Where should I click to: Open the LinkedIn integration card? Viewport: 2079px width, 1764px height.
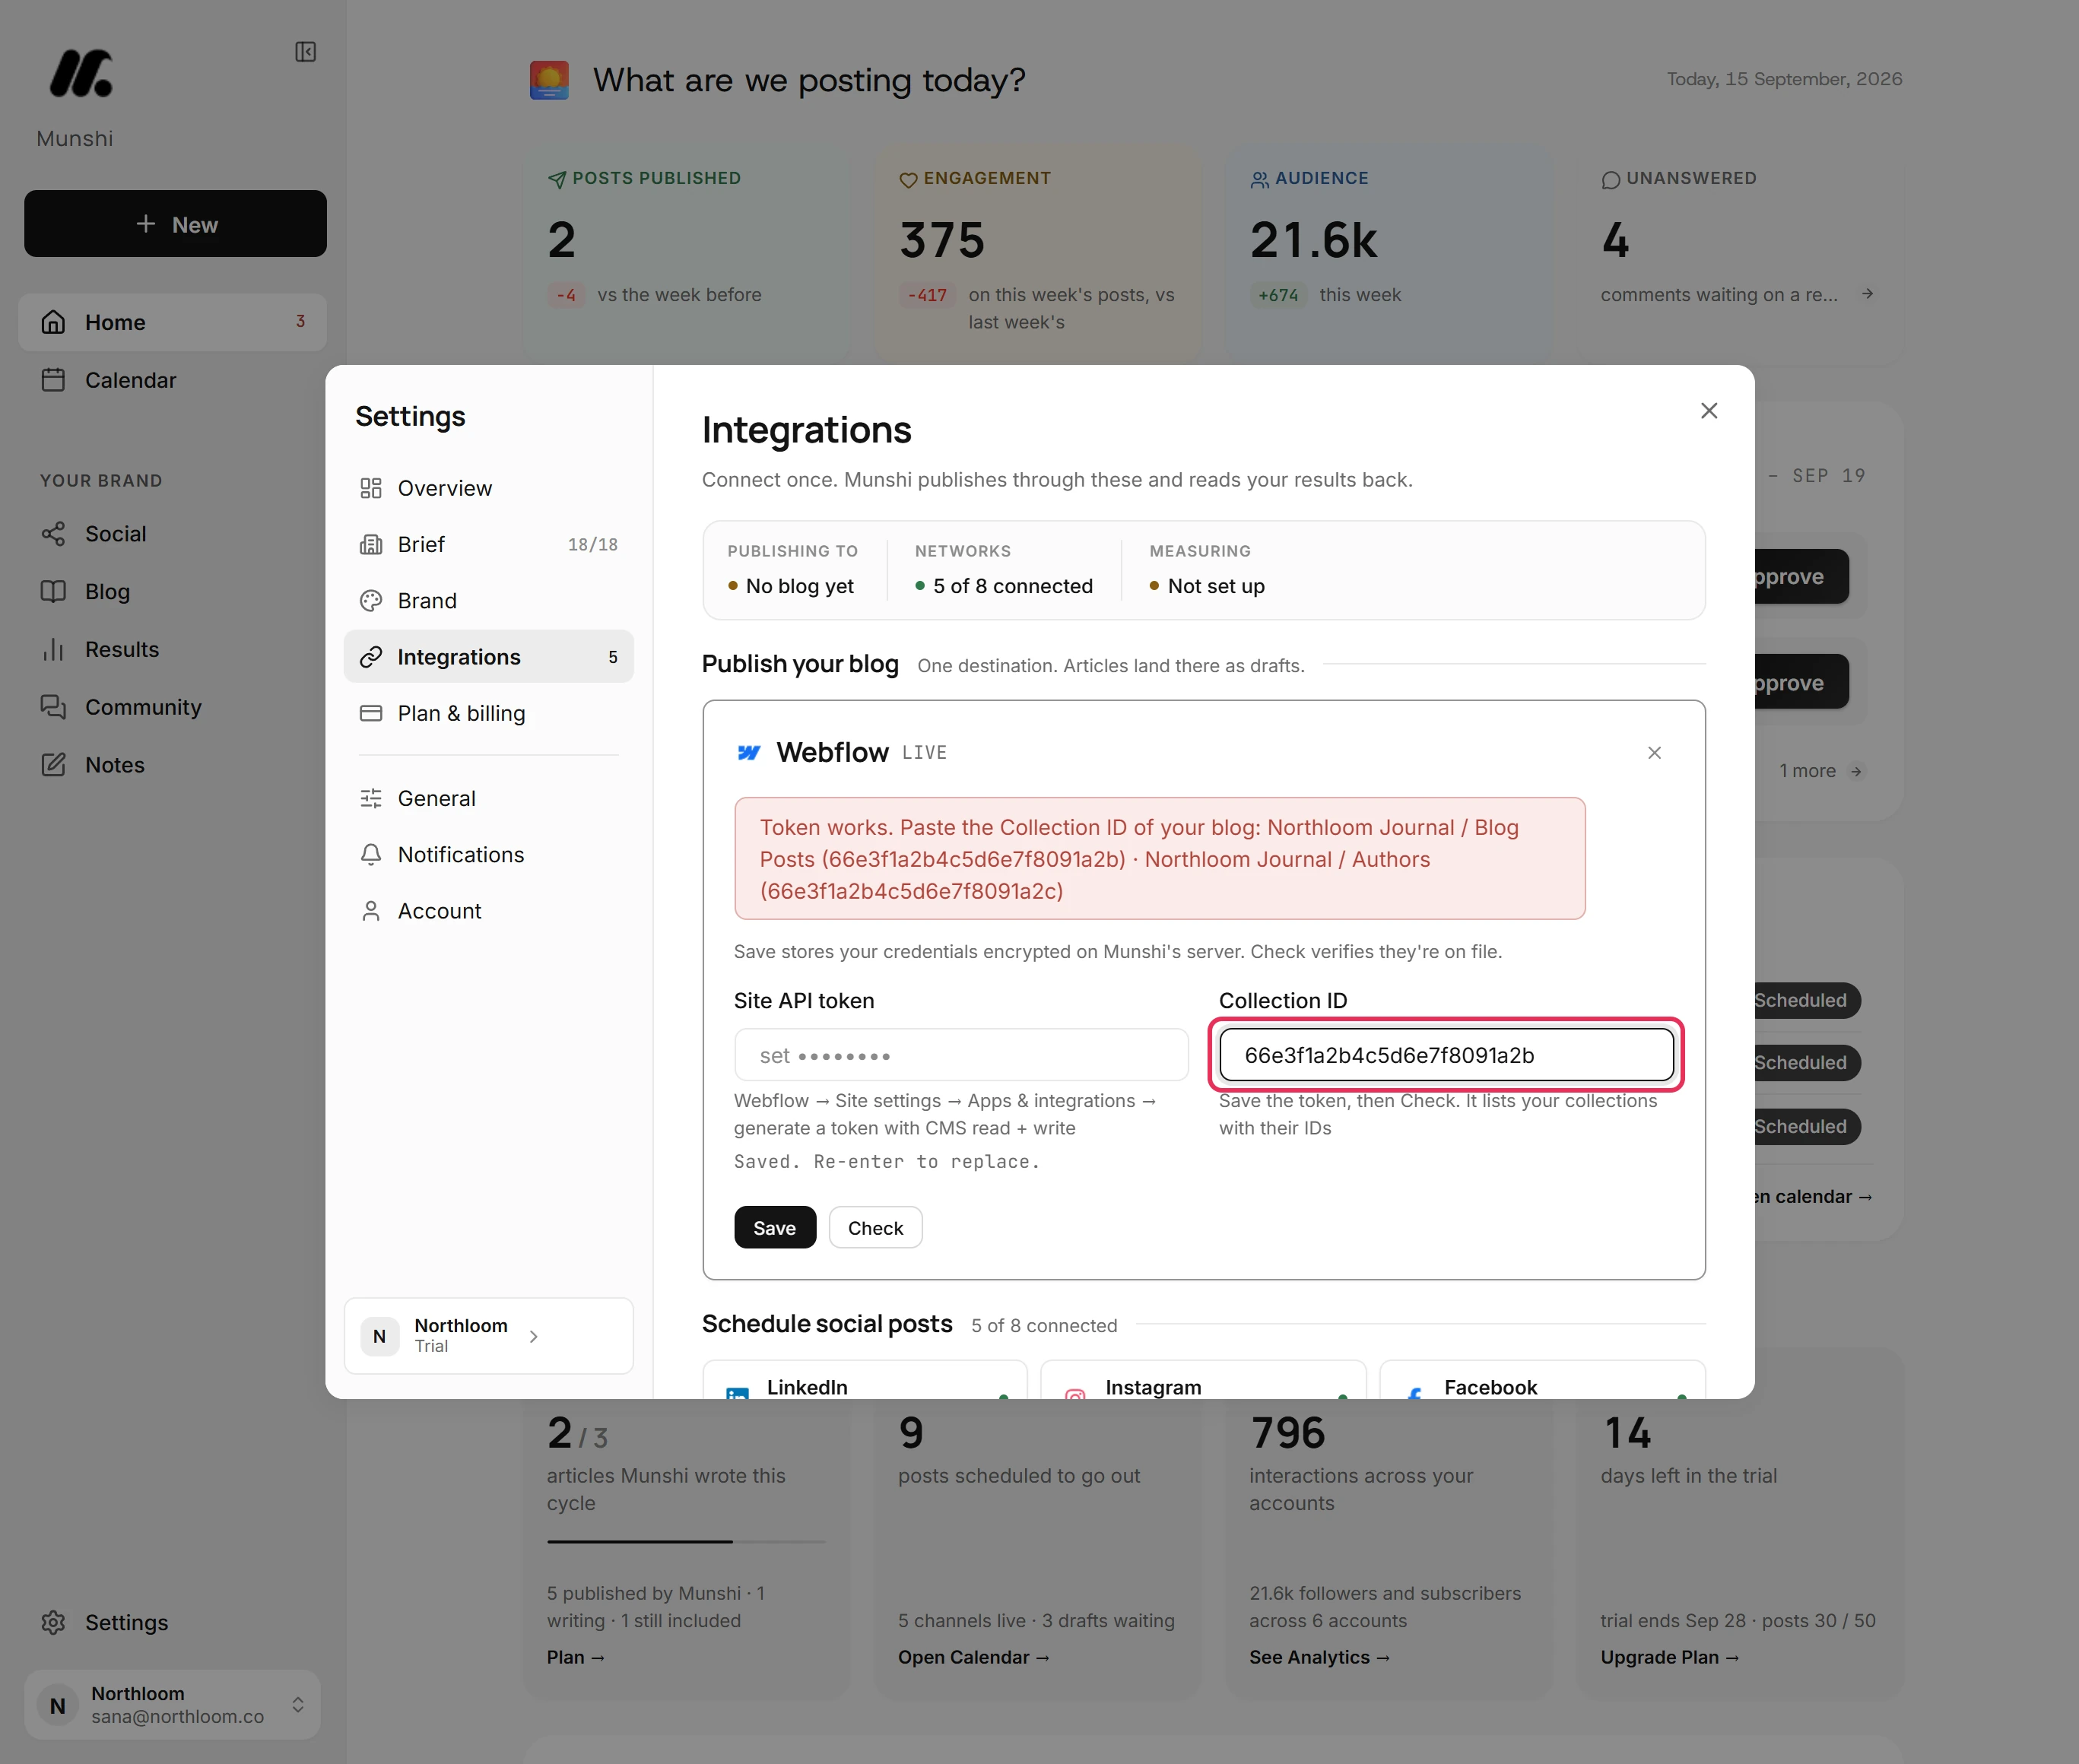(x=864, y=1380)
